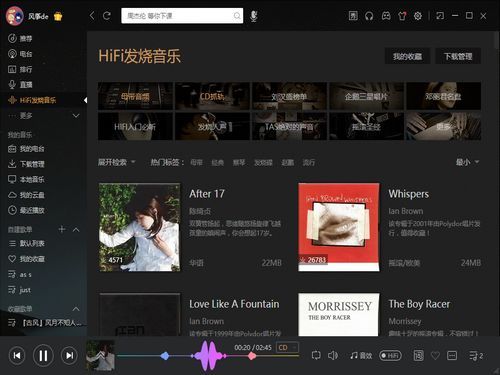
Task: Click the magnifier search icon
Action: pyautogui.click(x=237, y=16)
